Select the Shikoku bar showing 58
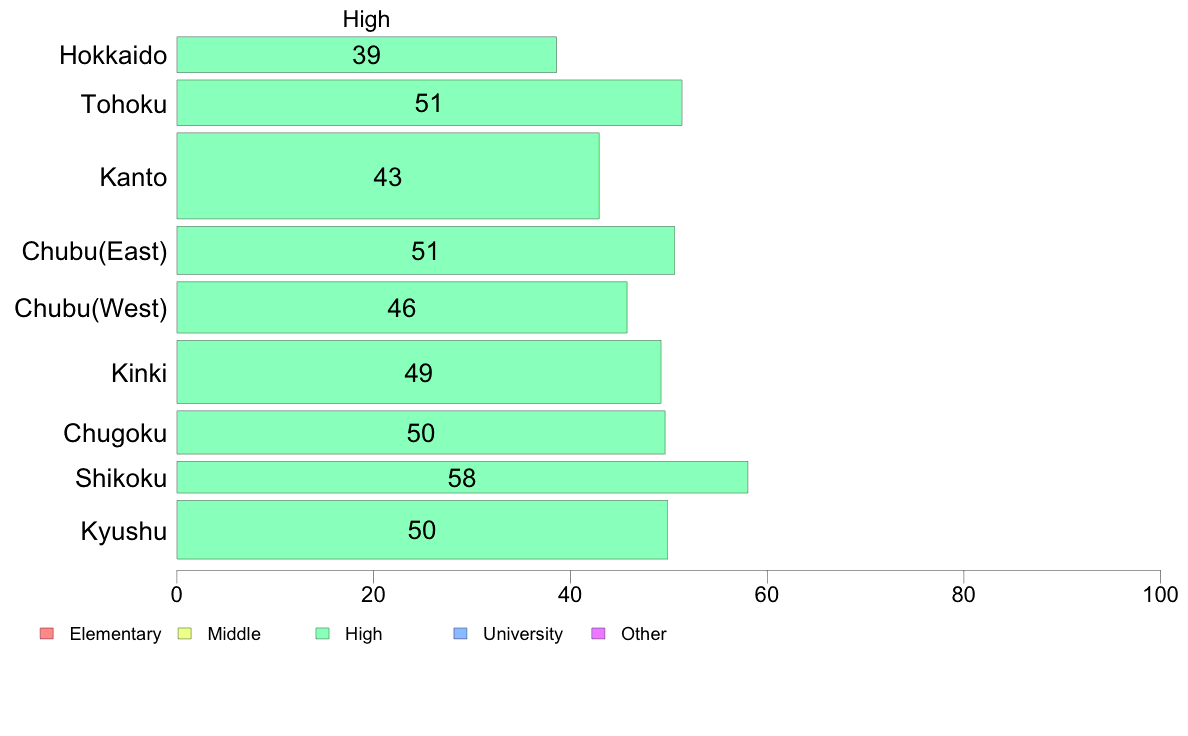This screenshot has height=736, width=1188. pyautogui.click(x=462, y=477)
